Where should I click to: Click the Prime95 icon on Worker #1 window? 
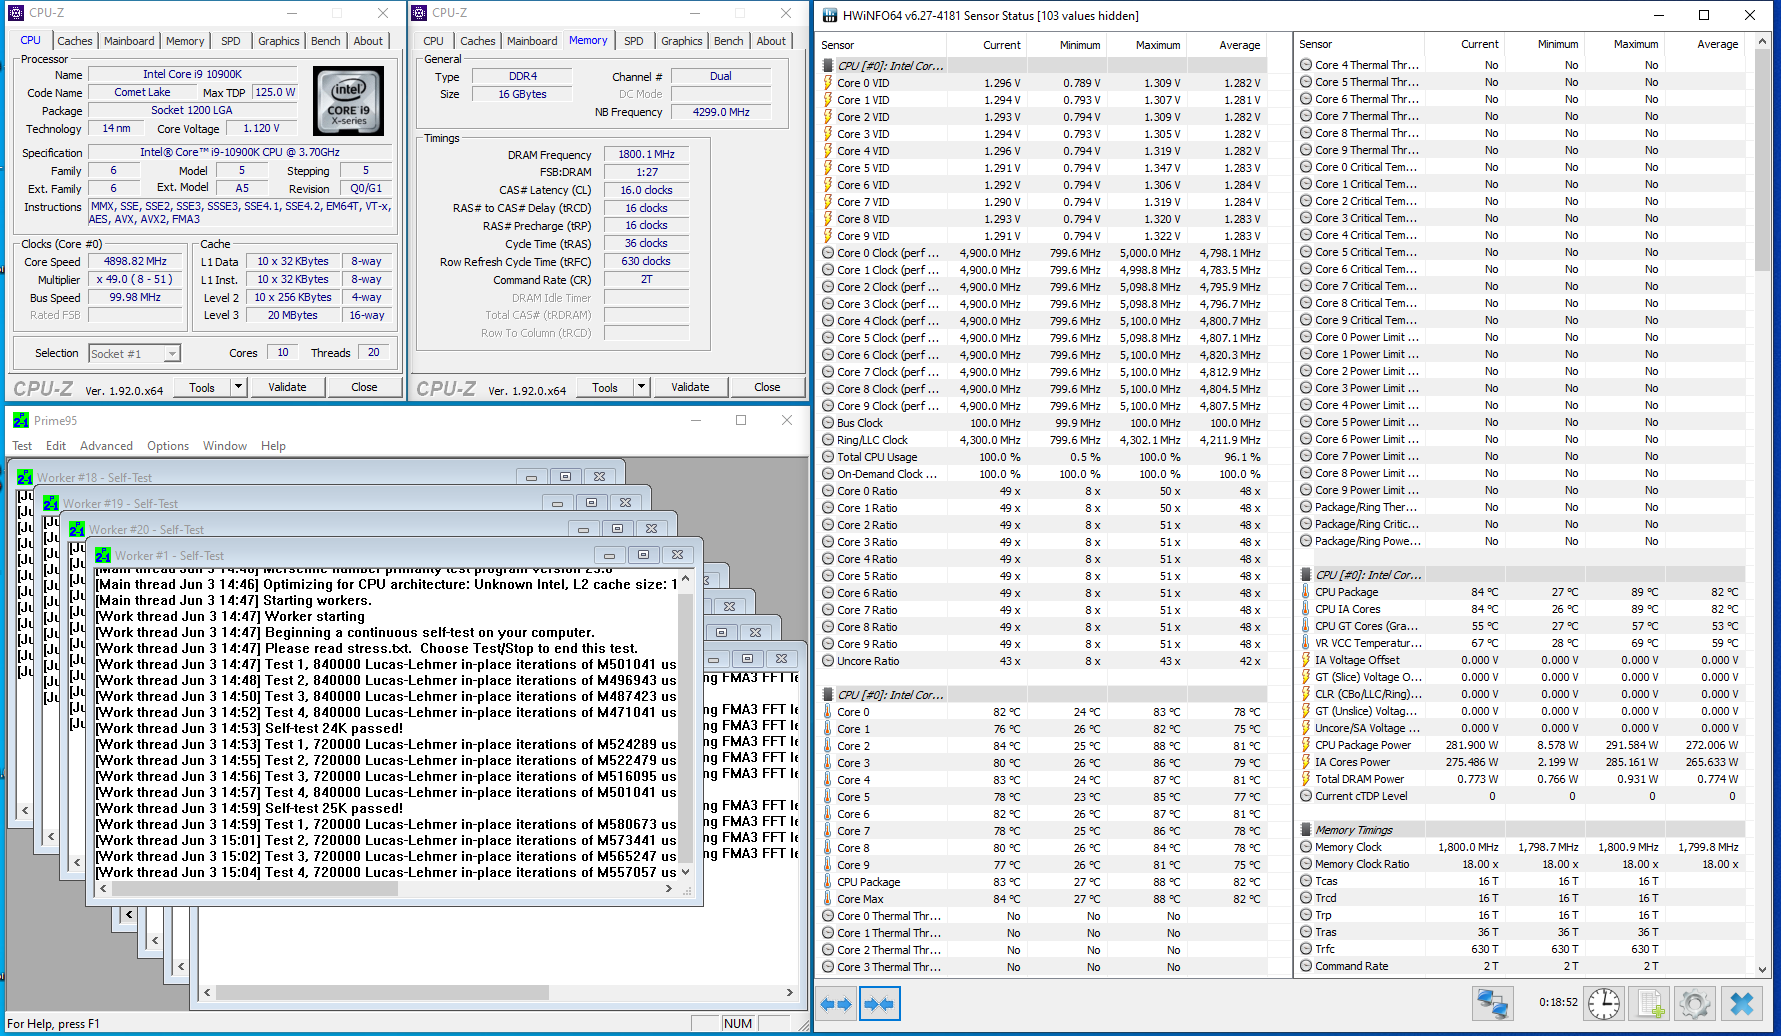[103, 555]
